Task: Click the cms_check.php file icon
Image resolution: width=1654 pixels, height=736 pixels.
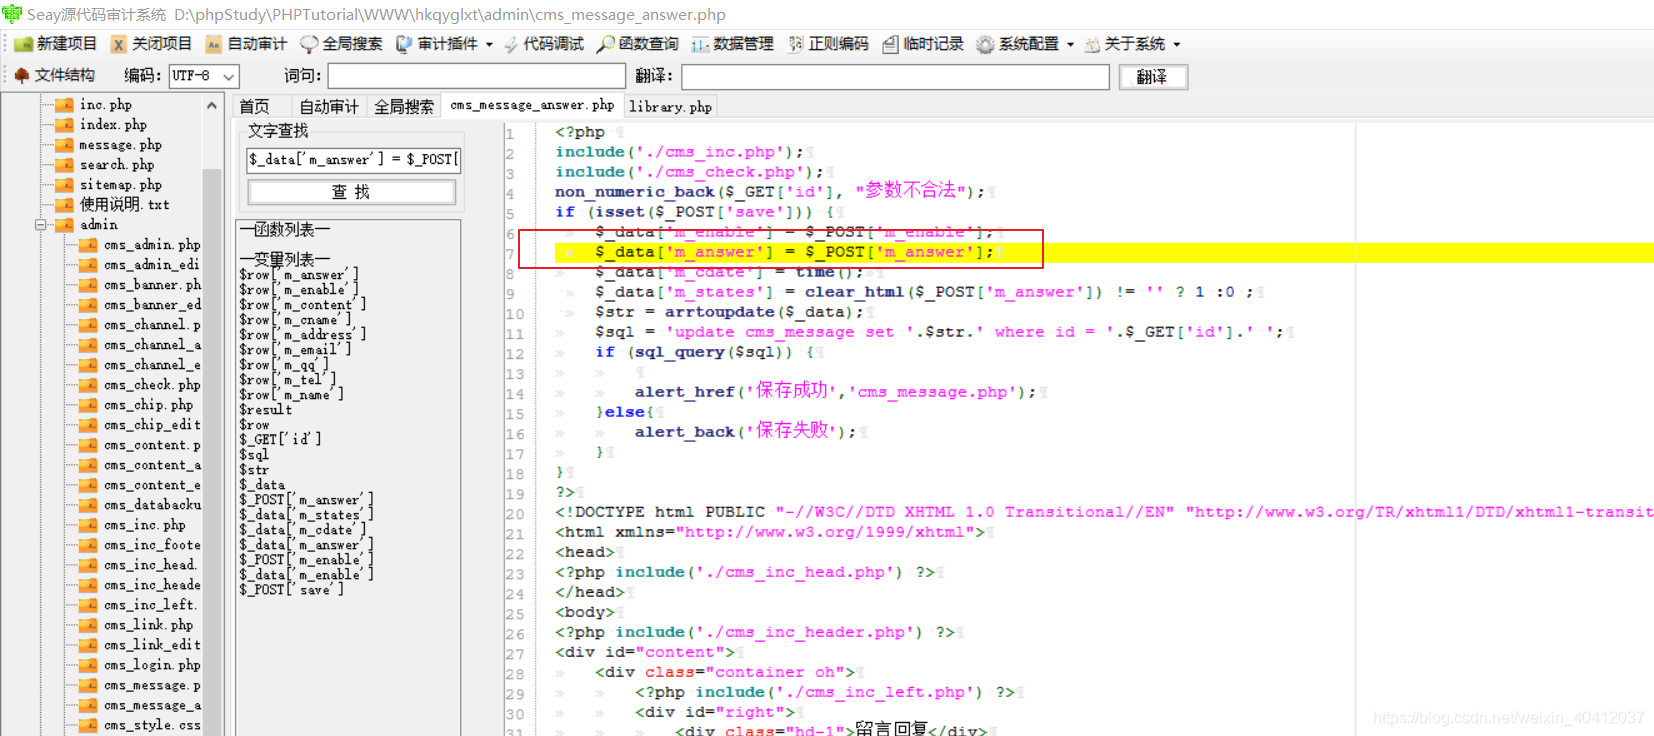Action: (x=88, y=385)
